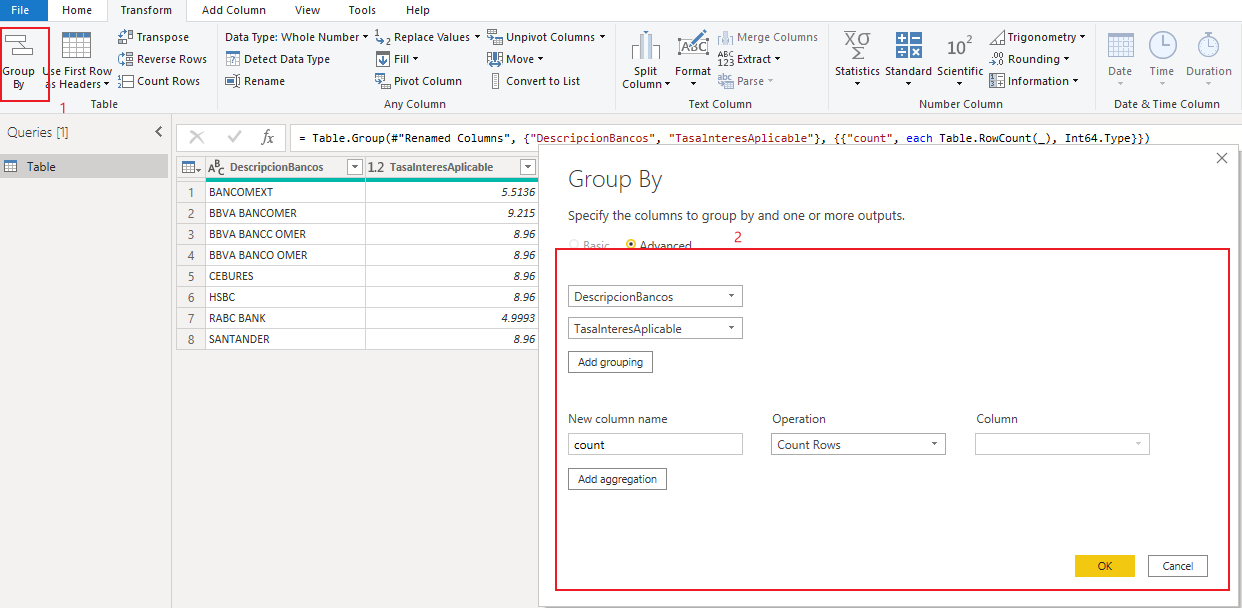Open the Scientific operations tool

point(960,61)
